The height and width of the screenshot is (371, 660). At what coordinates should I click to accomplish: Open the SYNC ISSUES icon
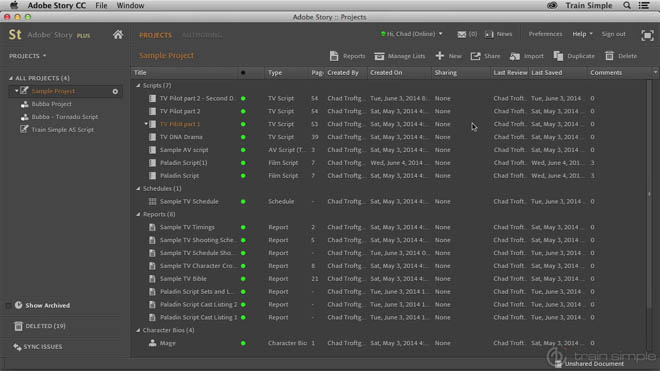(x=17, y=347)
